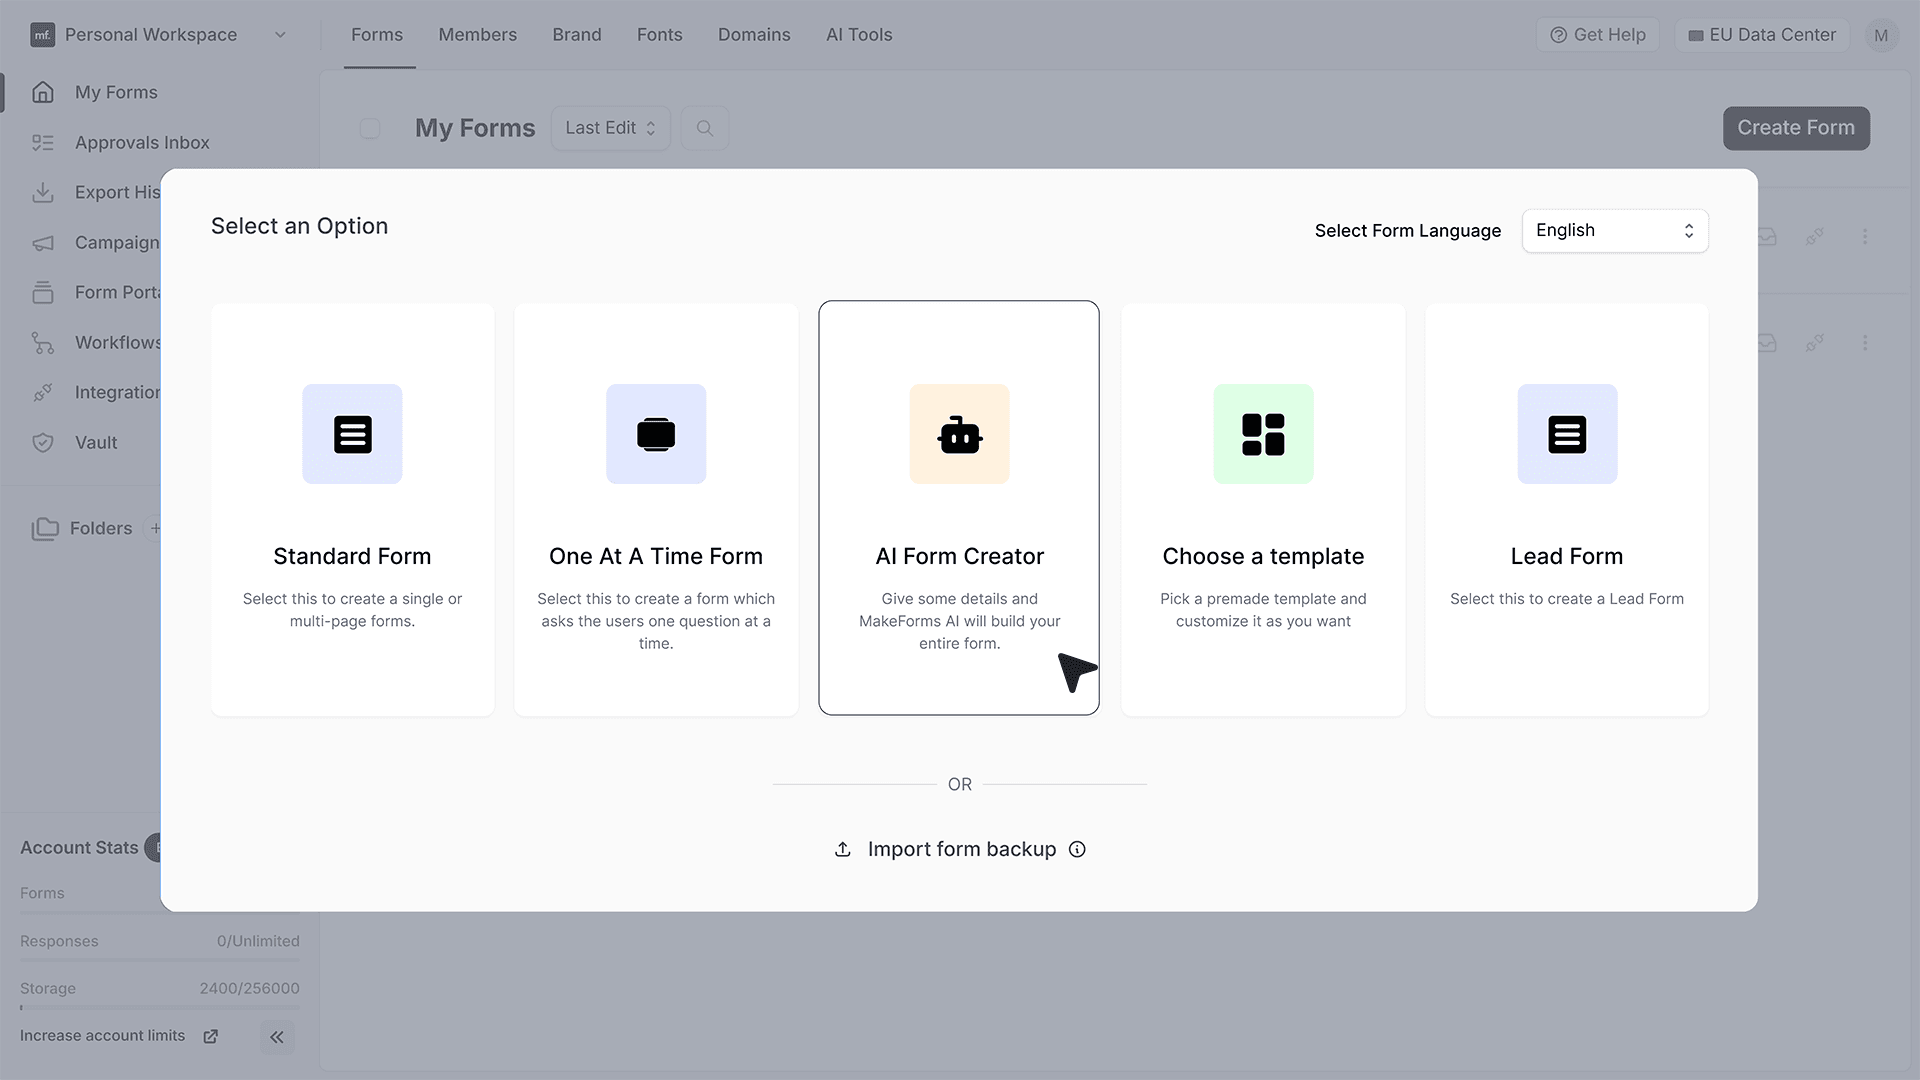Click the 0/Unlimited responses value
The width and height of the screenshot is (1920, 1080).
coord(258,941)
